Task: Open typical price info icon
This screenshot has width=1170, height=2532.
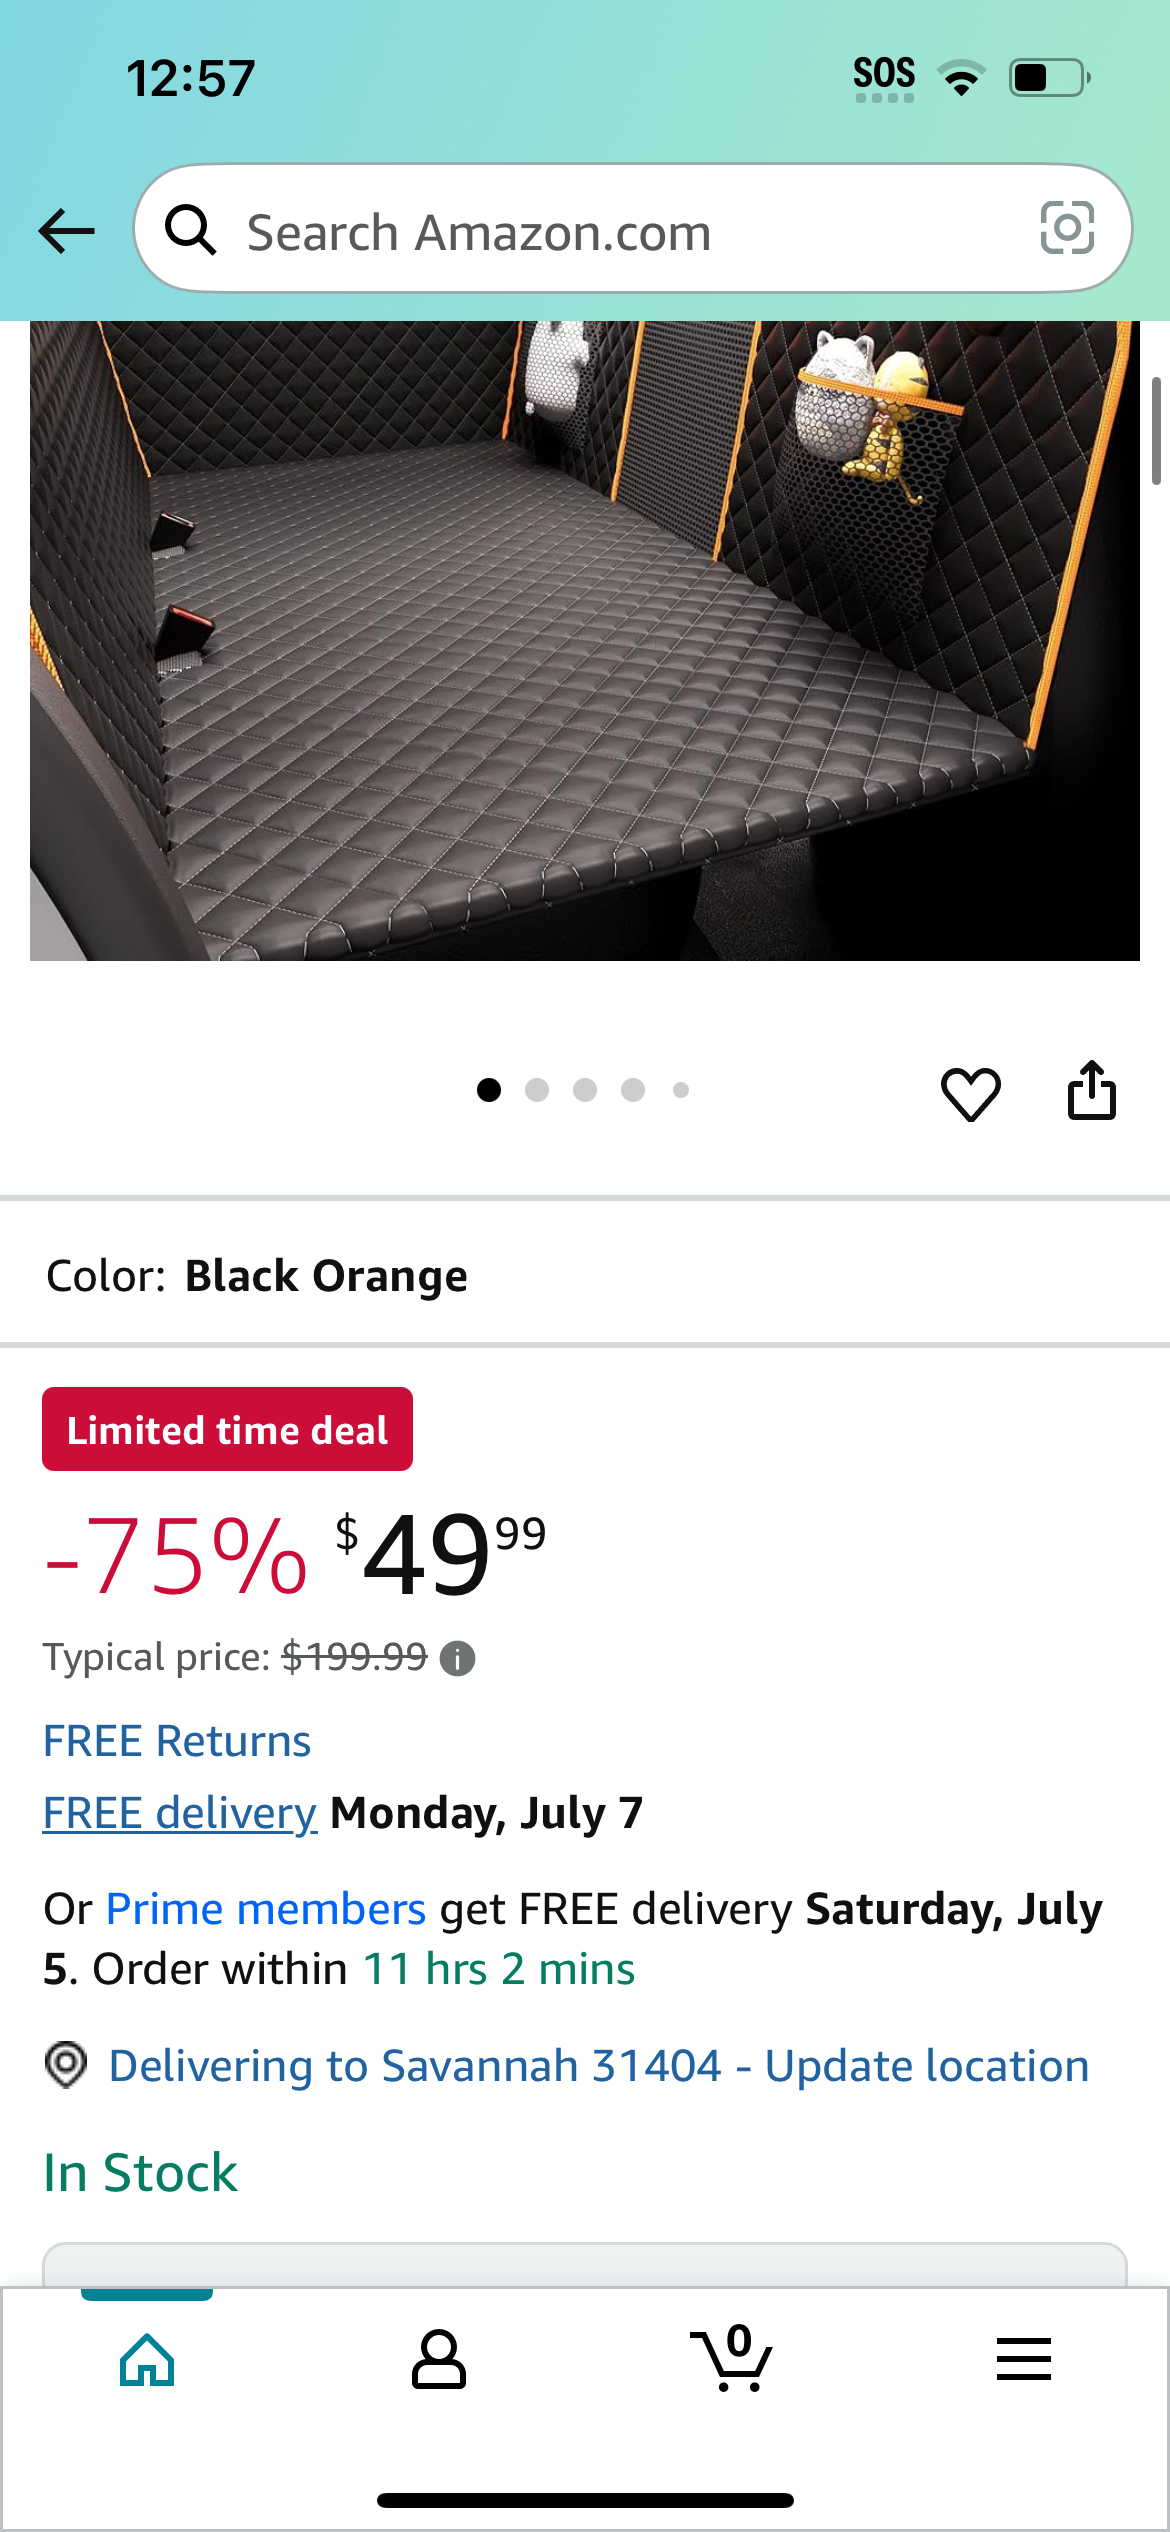Action: pos(458,1659)
